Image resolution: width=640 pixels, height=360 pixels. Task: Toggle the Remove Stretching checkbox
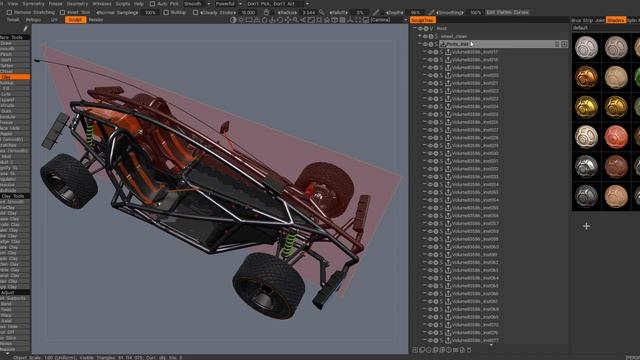coord(9,13)
